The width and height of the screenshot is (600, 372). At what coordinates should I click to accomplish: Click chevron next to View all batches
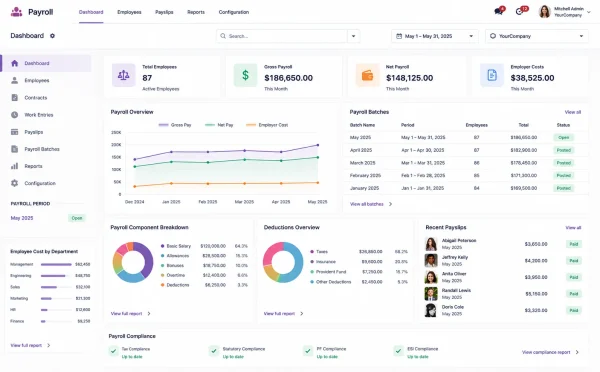click(390, 204)
